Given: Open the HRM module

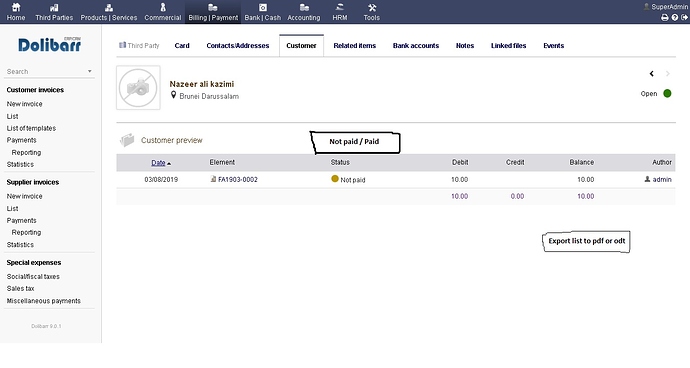Looking at the screenshot, I should (x=340, y=12).
